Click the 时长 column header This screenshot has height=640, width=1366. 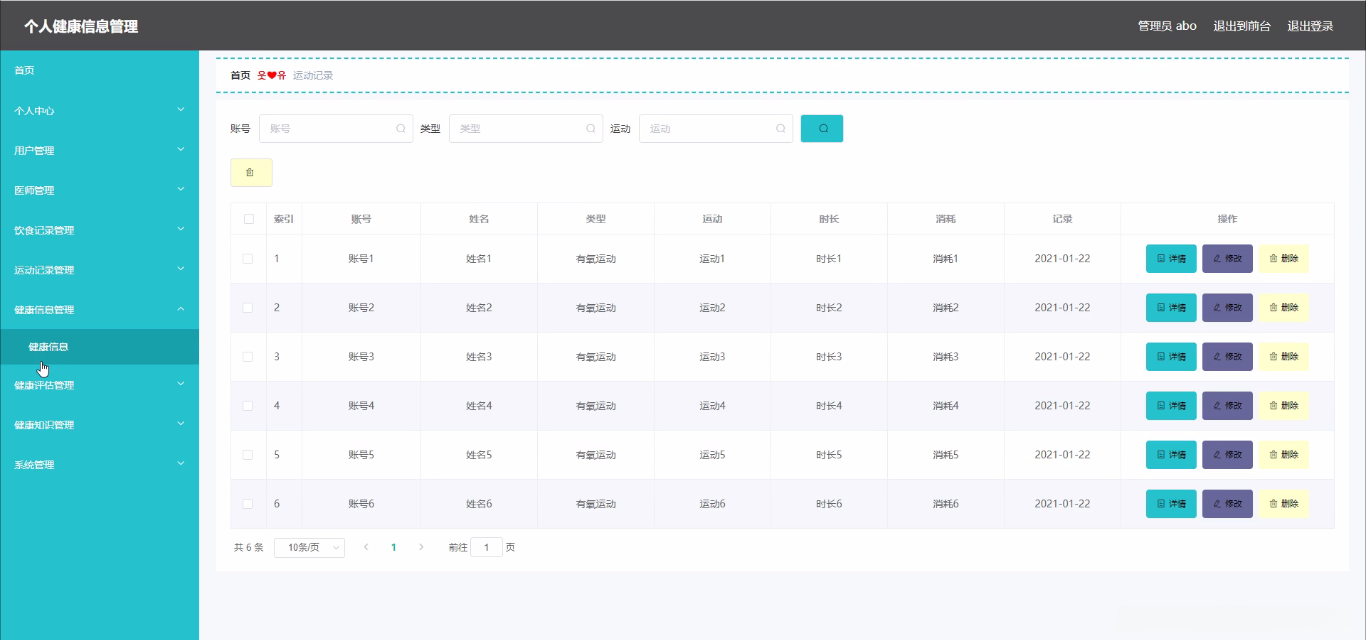[x=829, y=218]
